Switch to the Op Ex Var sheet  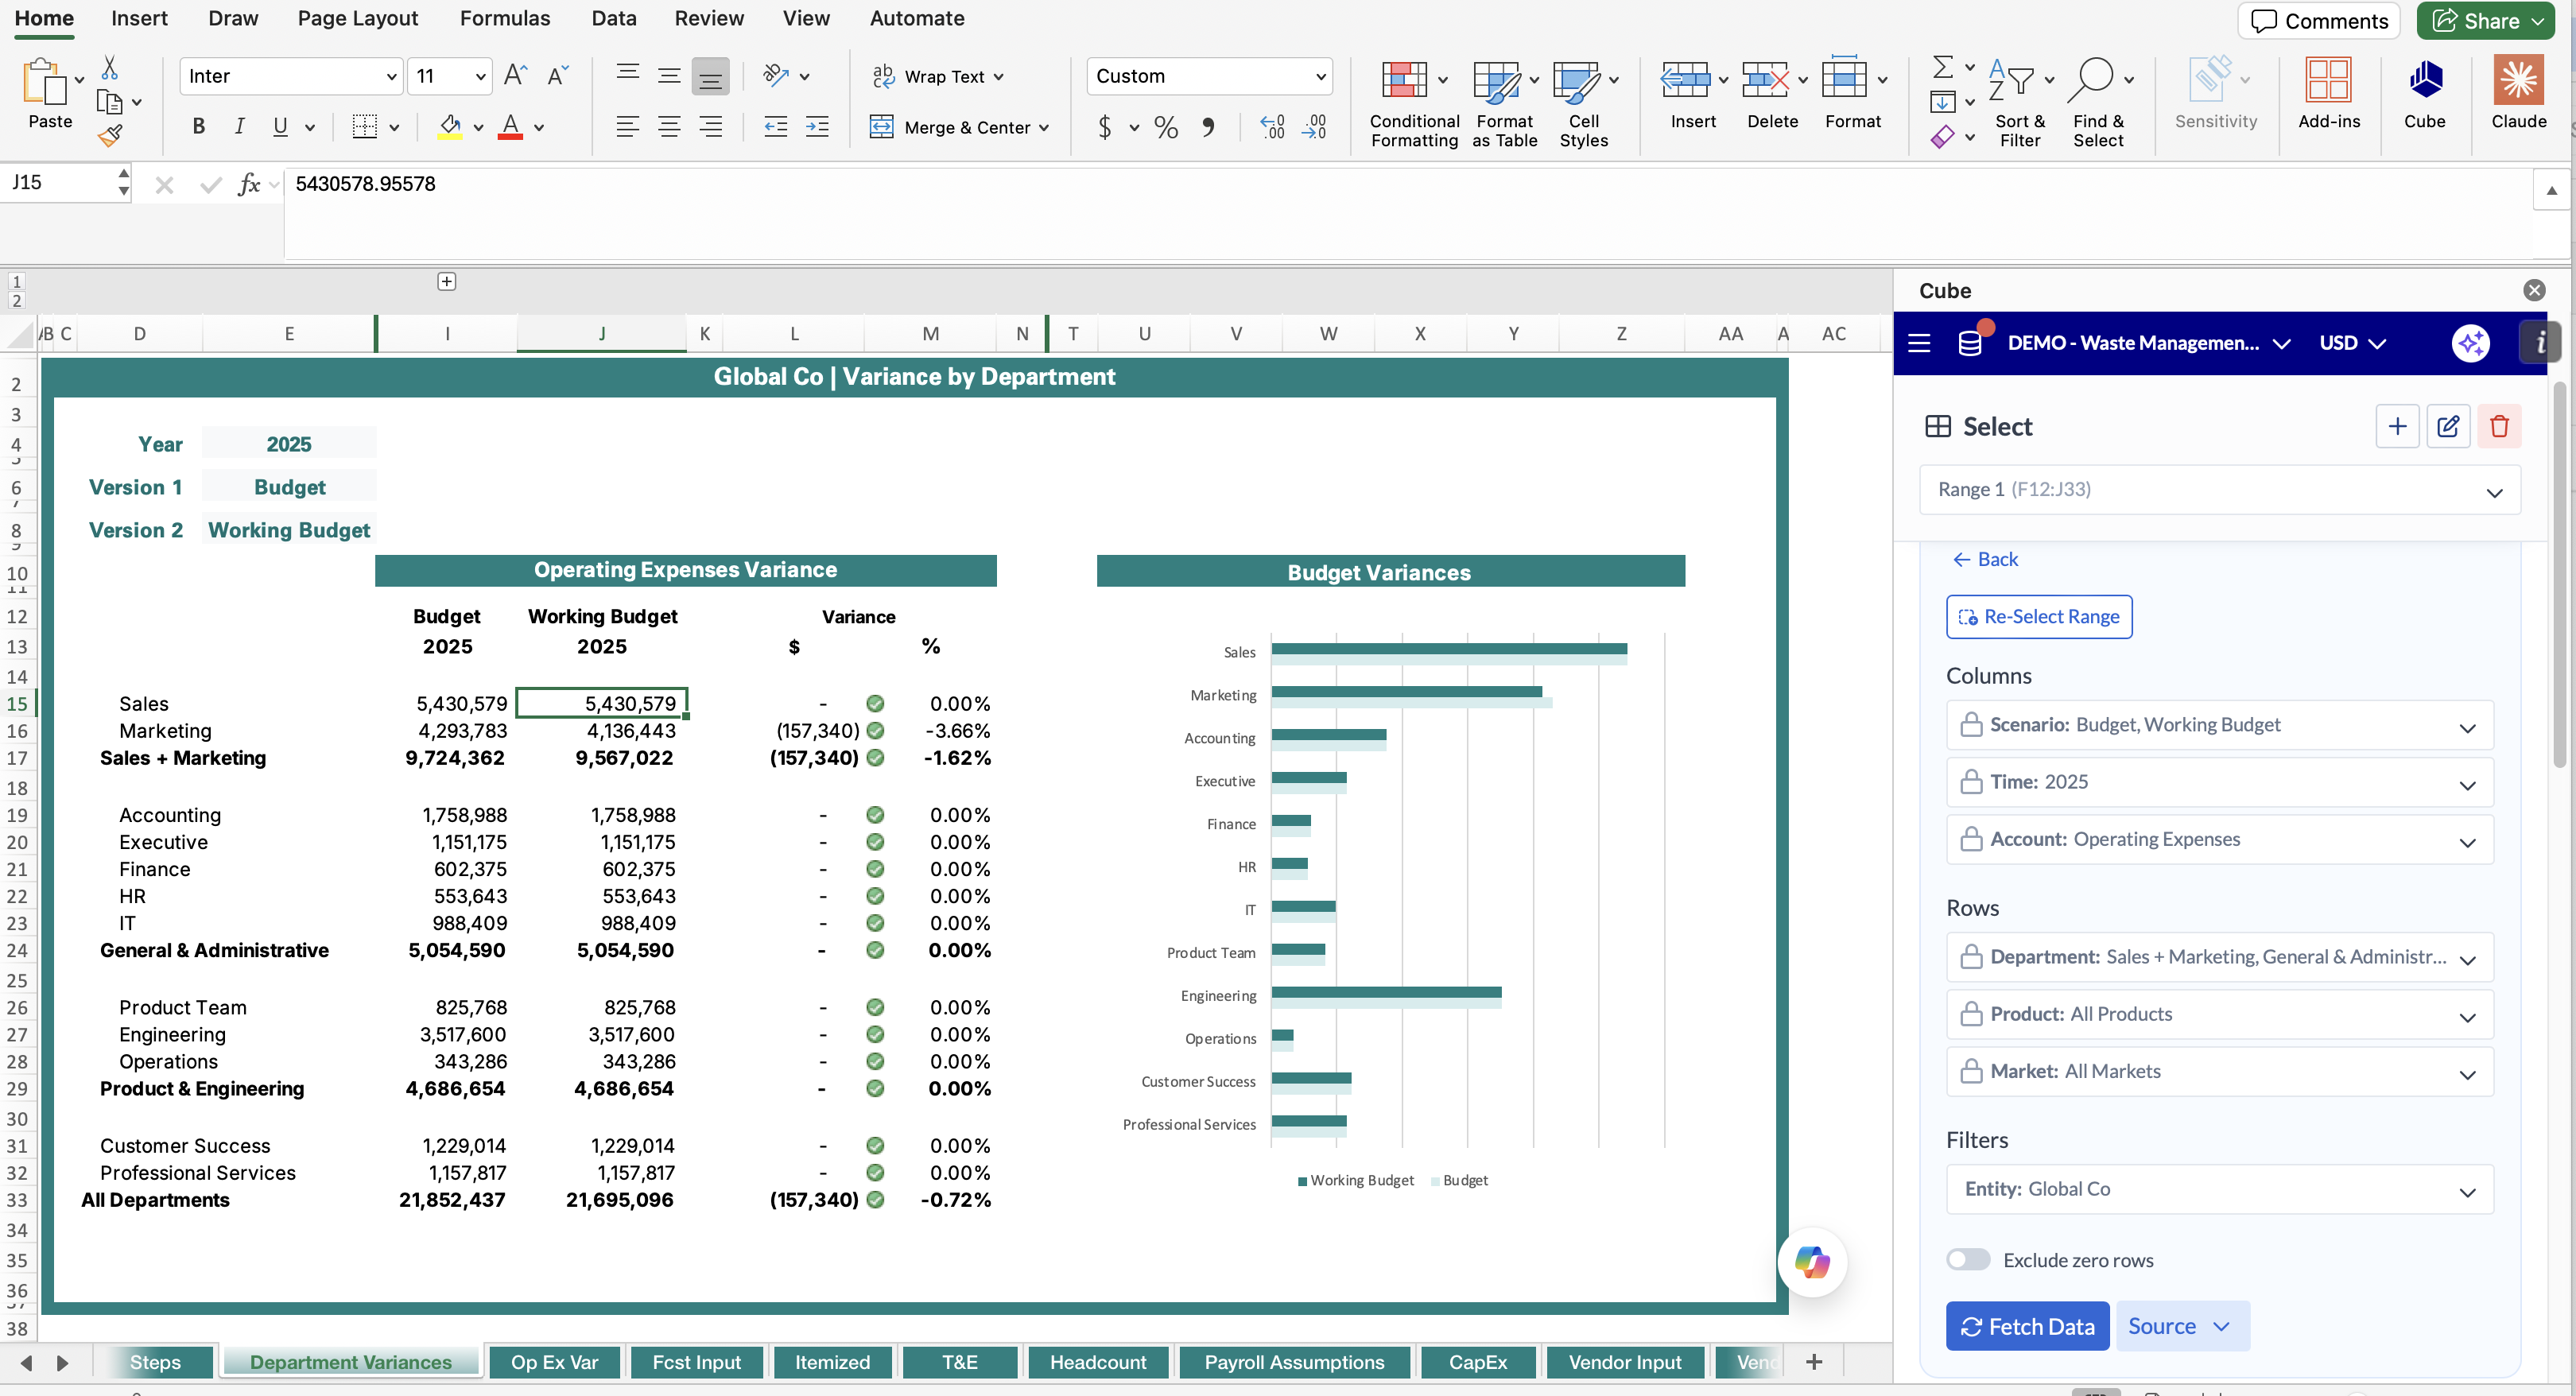coord(554,1362)
